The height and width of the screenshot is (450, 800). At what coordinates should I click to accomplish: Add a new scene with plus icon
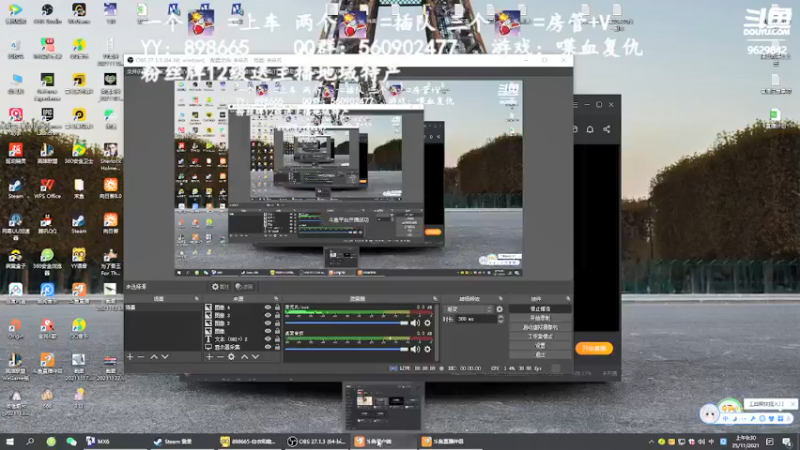click(x=130, y=357)
